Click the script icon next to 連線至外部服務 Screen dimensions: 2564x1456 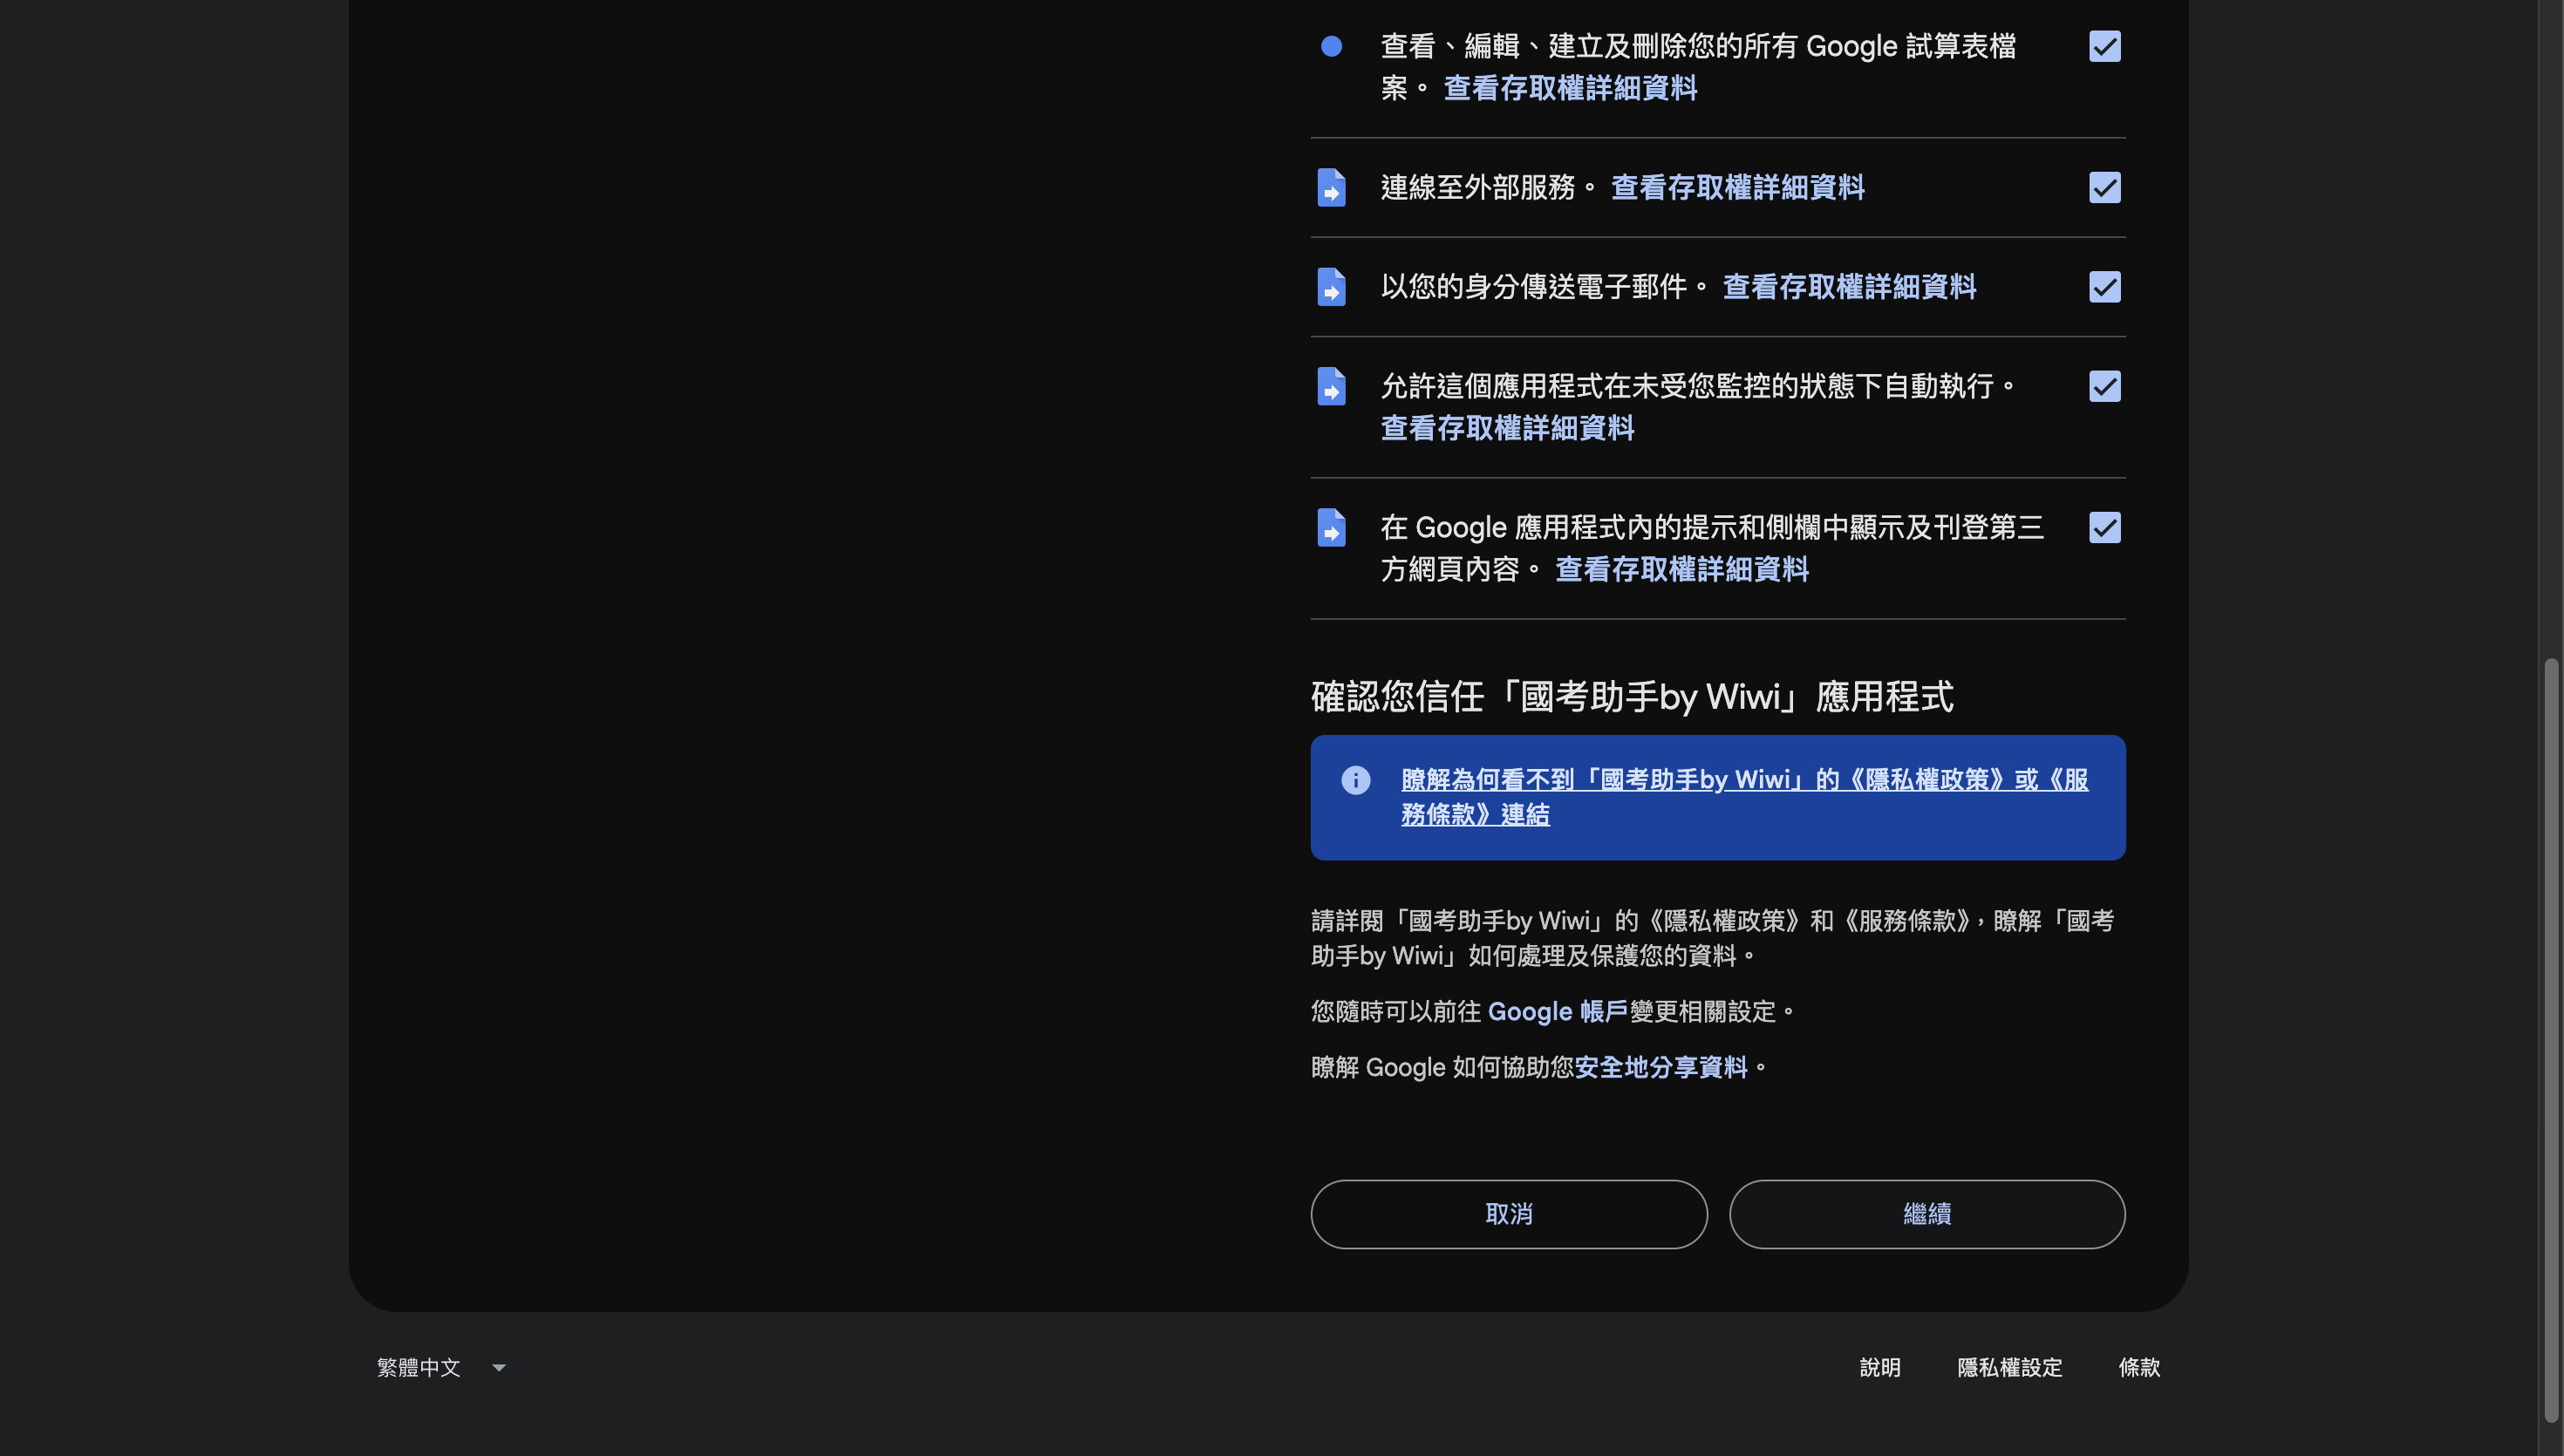click(x=1331, y=188)
